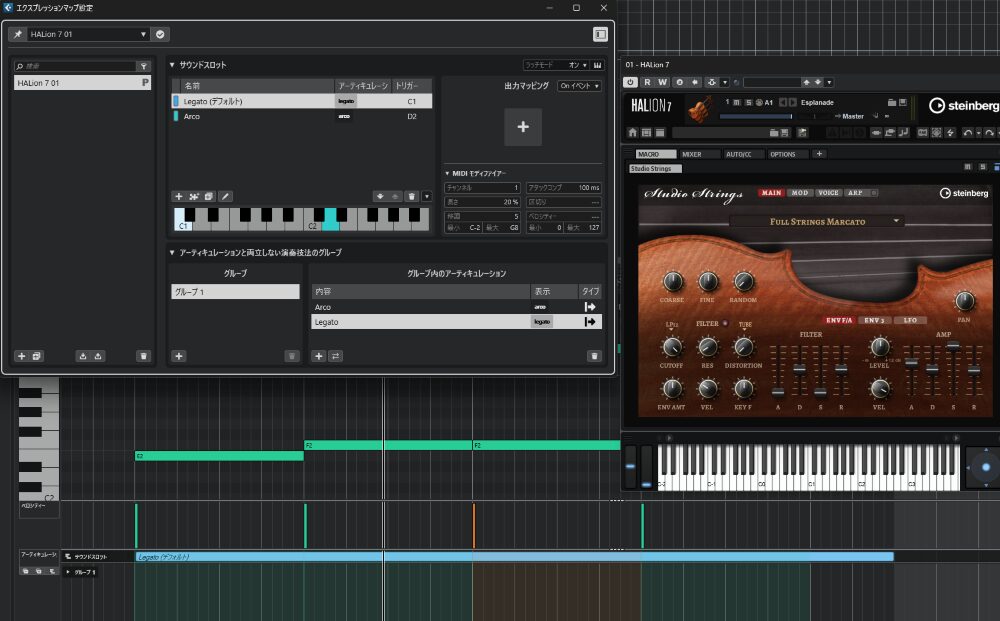Enable Write automation W button
The image size is (1000, 621).
[x=663, y=82]
